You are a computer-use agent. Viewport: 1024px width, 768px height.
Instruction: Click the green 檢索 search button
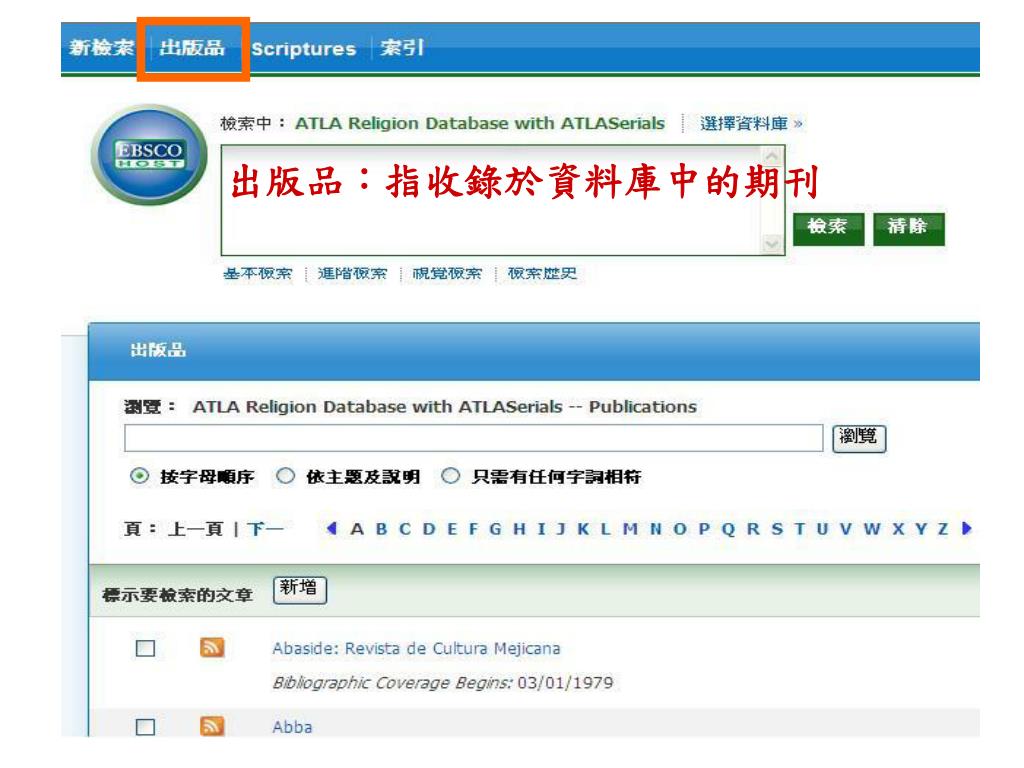(x=828, y=229)
